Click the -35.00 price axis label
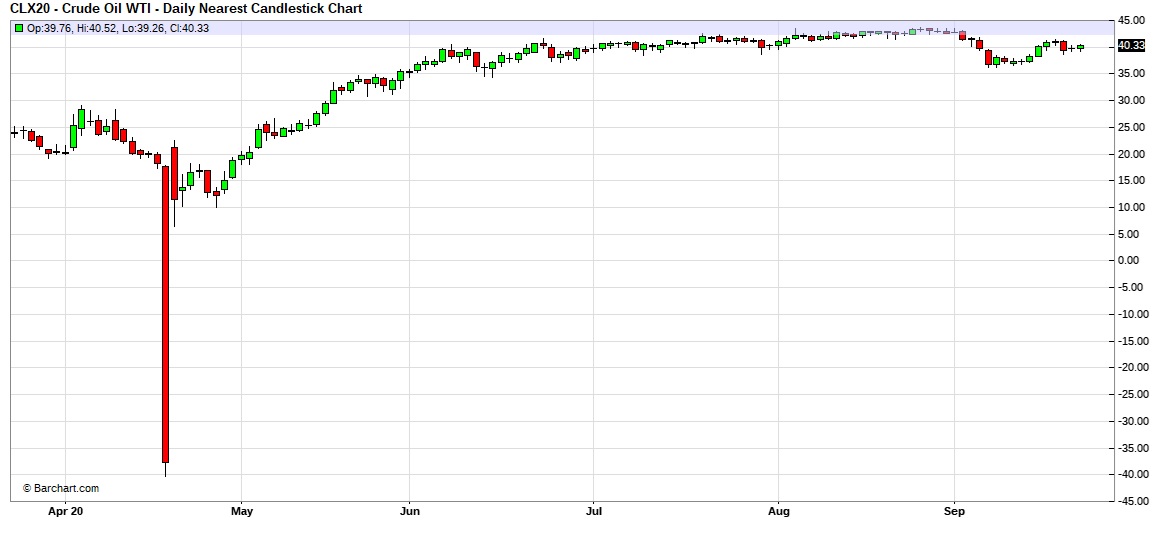Screen dimensions: 1156x542 coord(1135,448)
